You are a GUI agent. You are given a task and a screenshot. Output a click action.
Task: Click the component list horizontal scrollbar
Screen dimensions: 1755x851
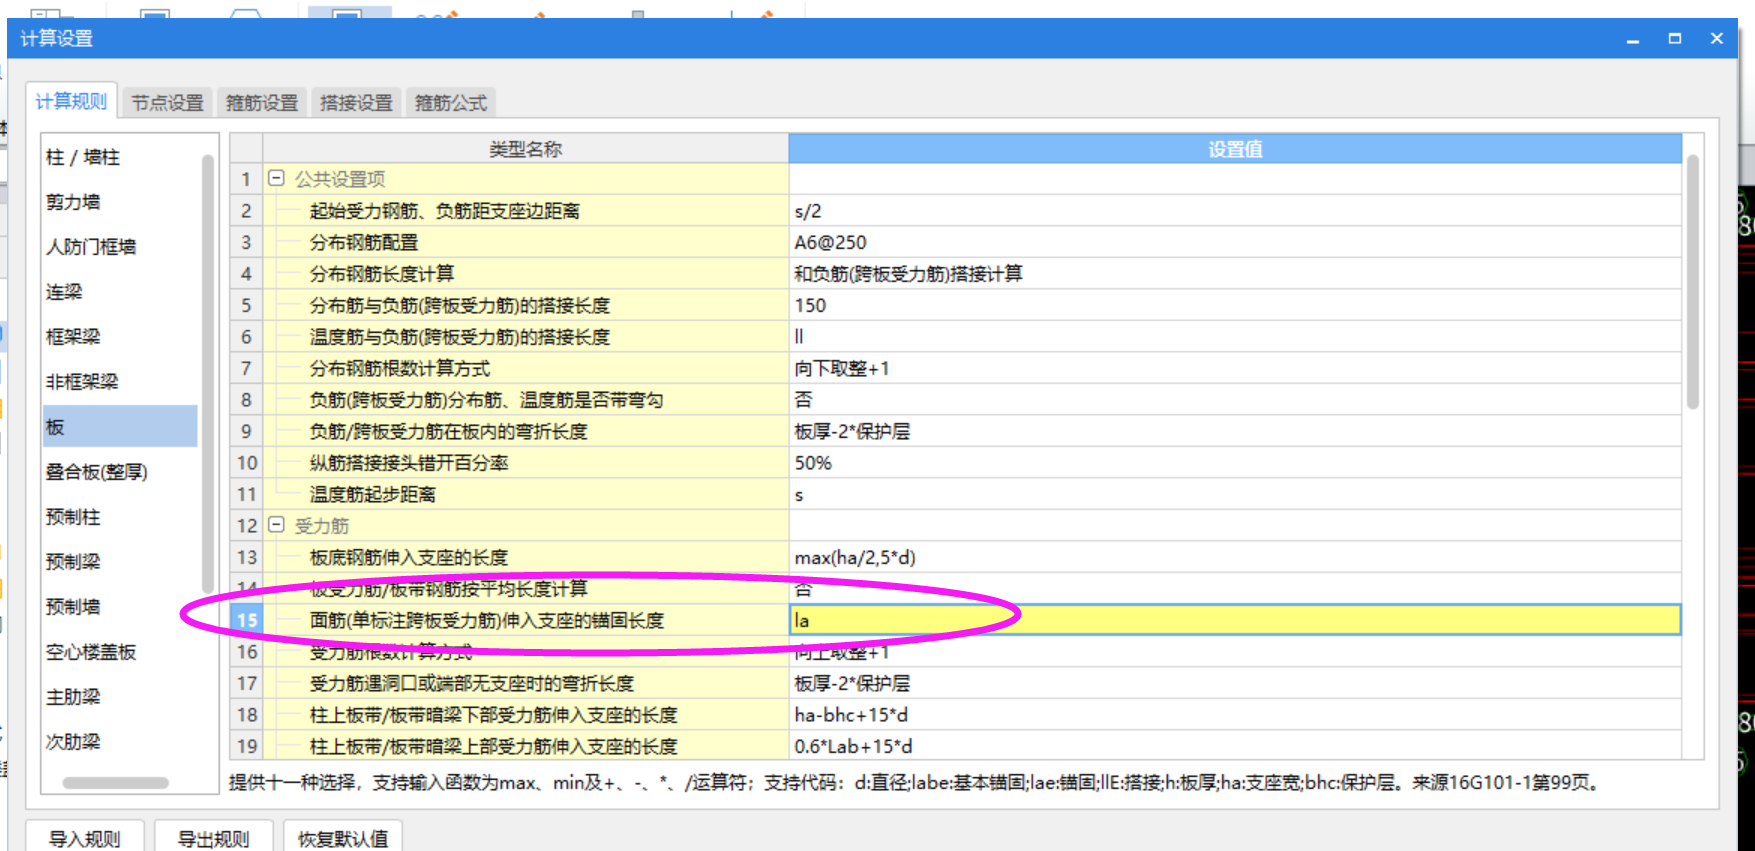(116, 783)
